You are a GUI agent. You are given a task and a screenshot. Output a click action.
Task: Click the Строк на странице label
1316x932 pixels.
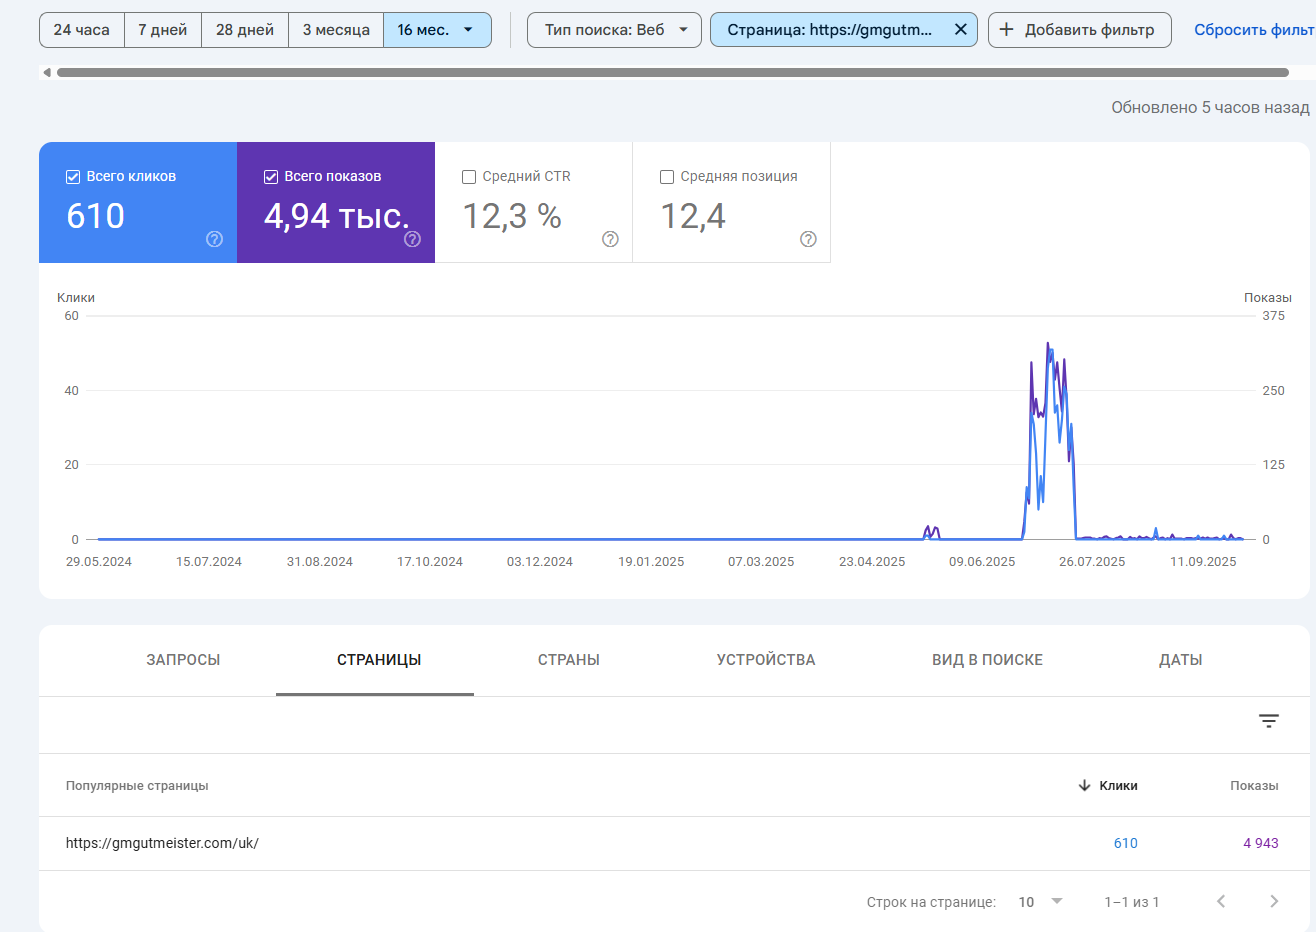(x=931, y=902)
